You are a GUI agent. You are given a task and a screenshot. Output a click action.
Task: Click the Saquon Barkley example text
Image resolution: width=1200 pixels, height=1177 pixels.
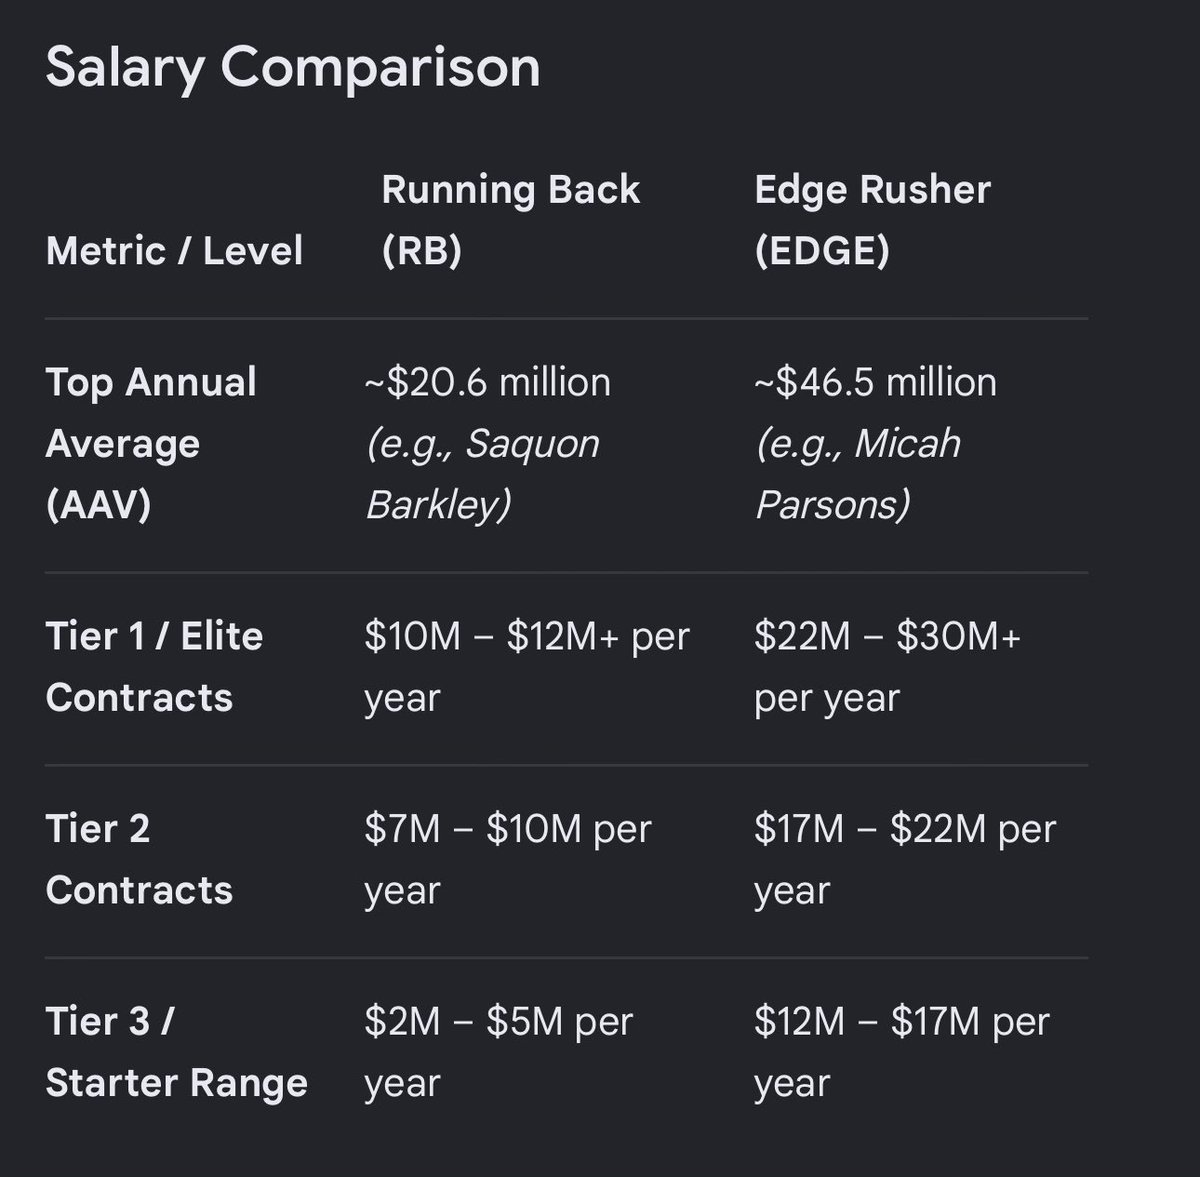(483, 474)
